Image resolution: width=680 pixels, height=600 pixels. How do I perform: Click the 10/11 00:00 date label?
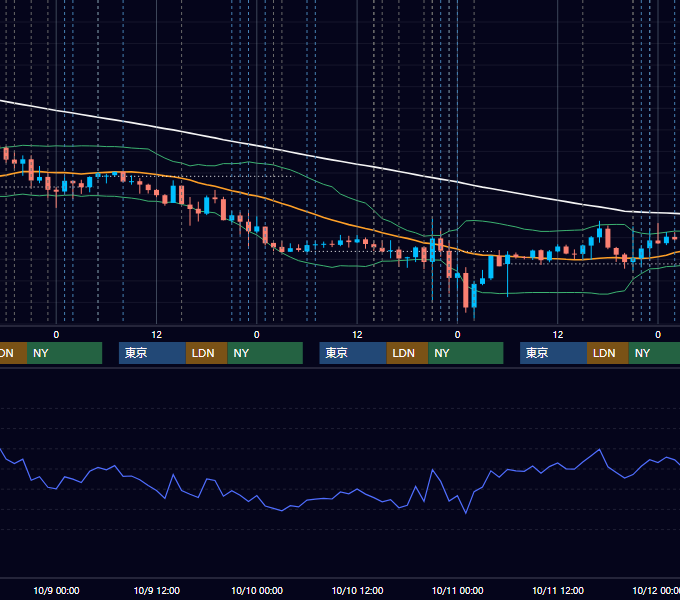[458, 590]
